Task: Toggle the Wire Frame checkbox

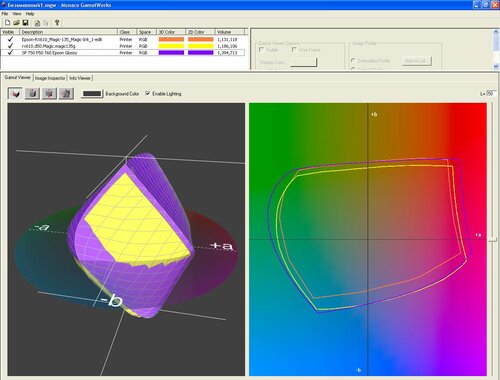Action: click(x=294, y=50)
